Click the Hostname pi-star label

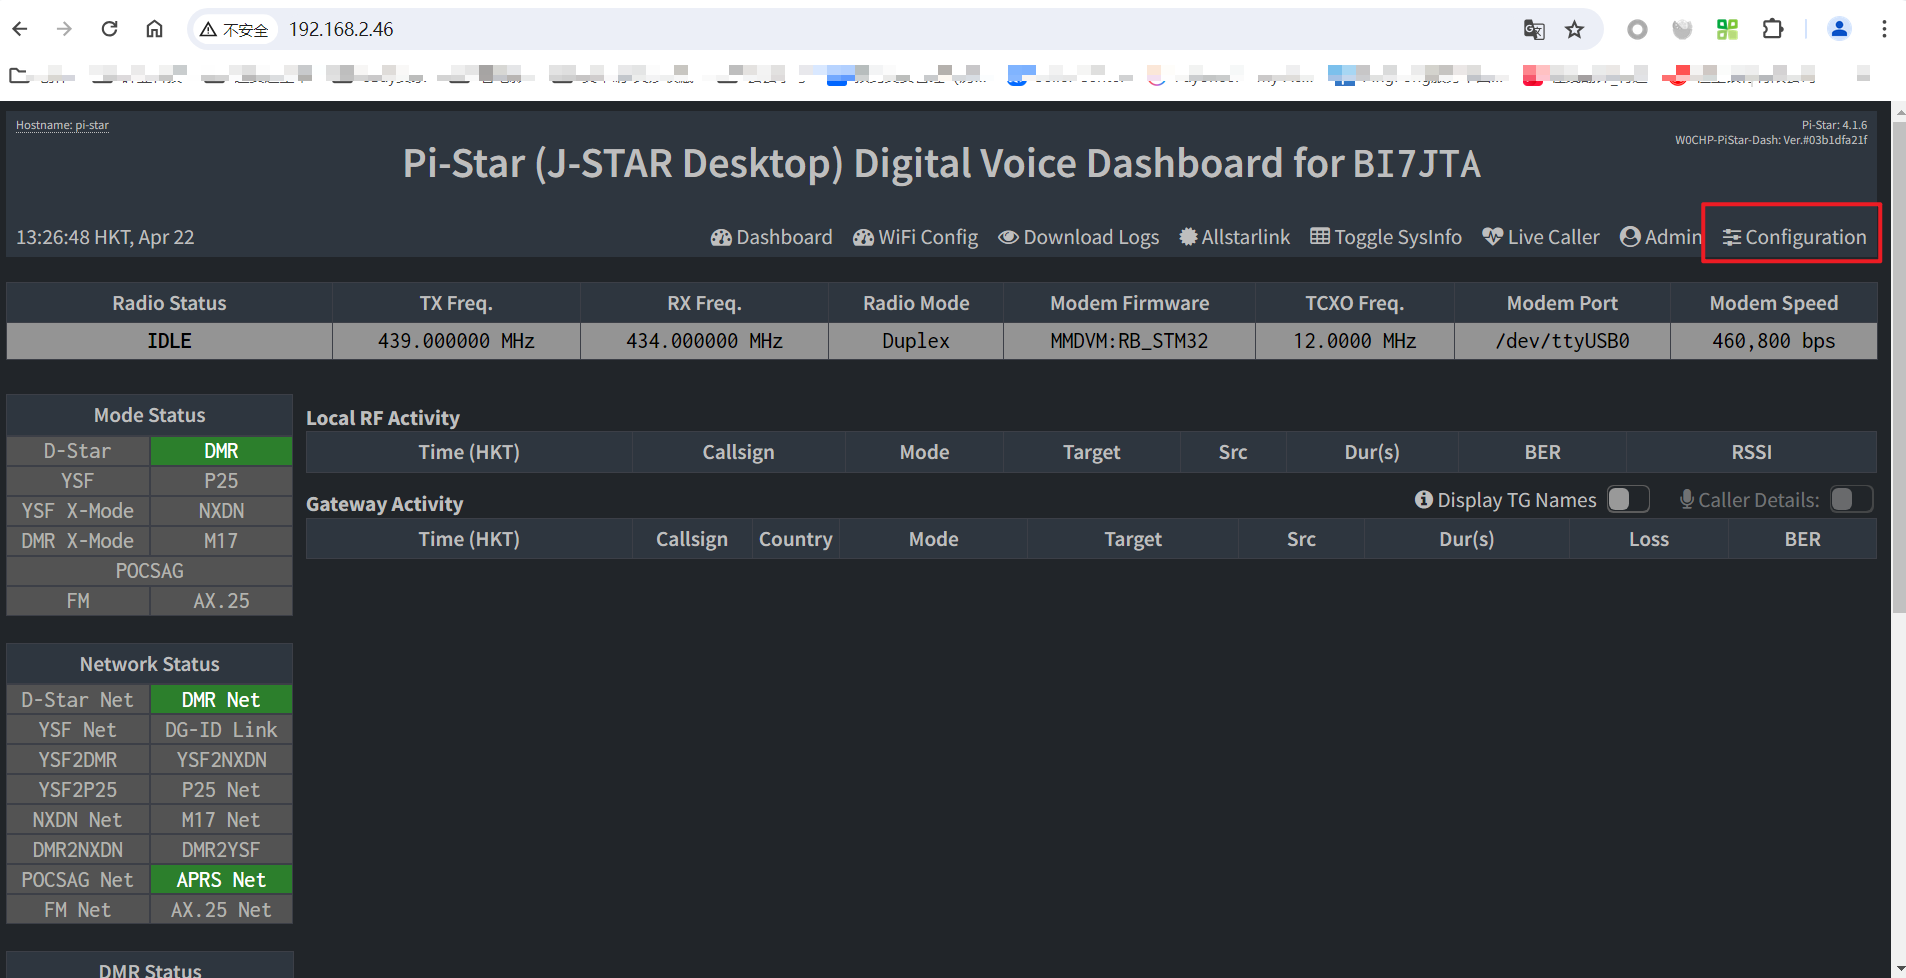[x=62, y=125]
